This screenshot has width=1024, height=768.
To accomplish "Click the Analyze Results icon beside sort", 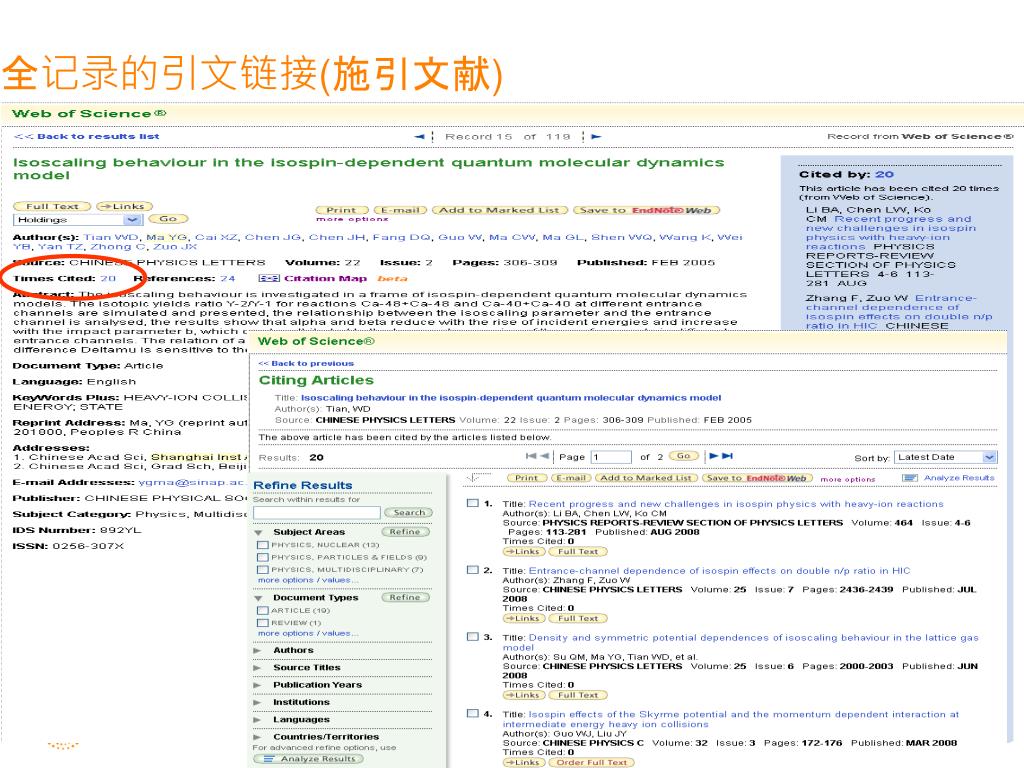I will pos(910,478).
